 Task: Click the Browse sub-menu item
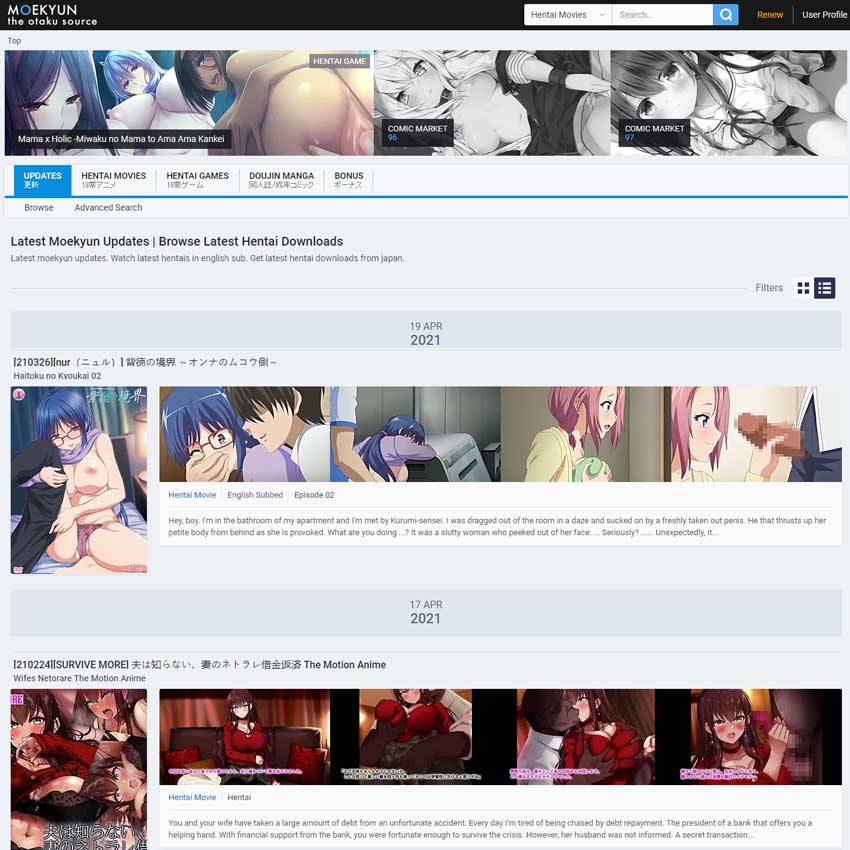(x=39, y=208)
